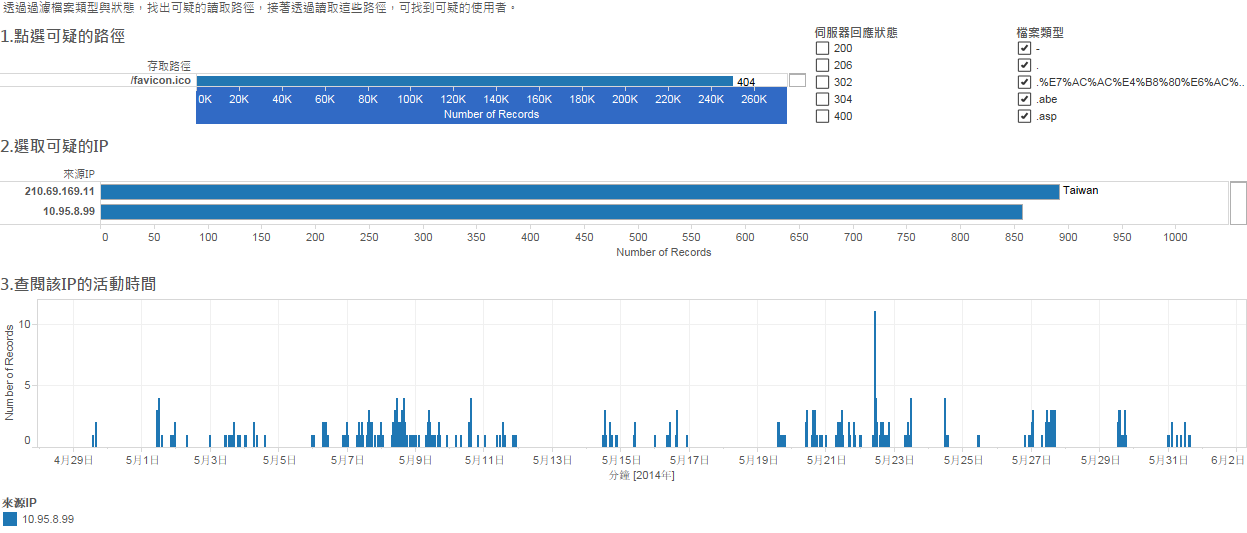Click the 10.95.8.99 legend entry text

(x=48, y=520)
